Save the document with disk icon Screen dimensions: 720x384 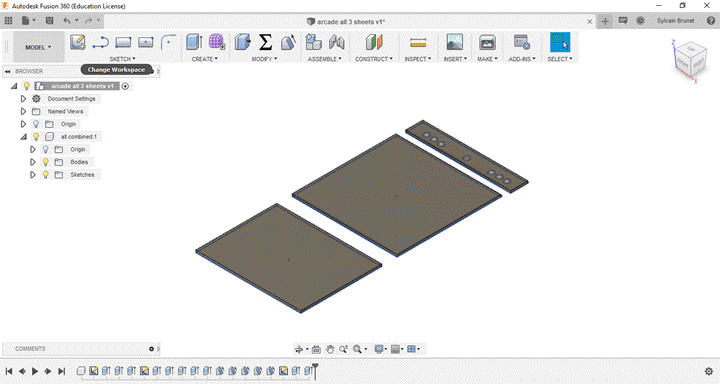coord(50,21)
